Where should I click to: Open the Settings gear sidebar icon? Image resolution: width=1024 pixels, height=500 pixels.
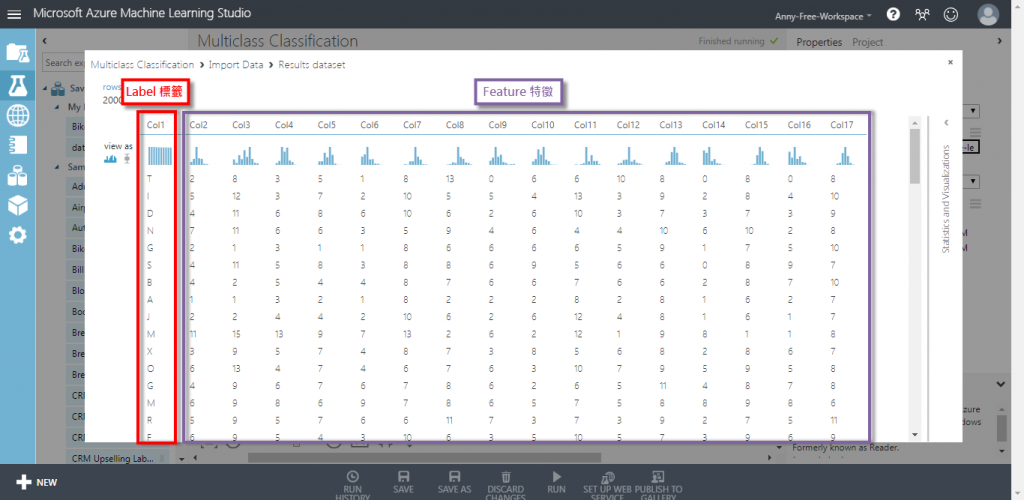(18, 235)
